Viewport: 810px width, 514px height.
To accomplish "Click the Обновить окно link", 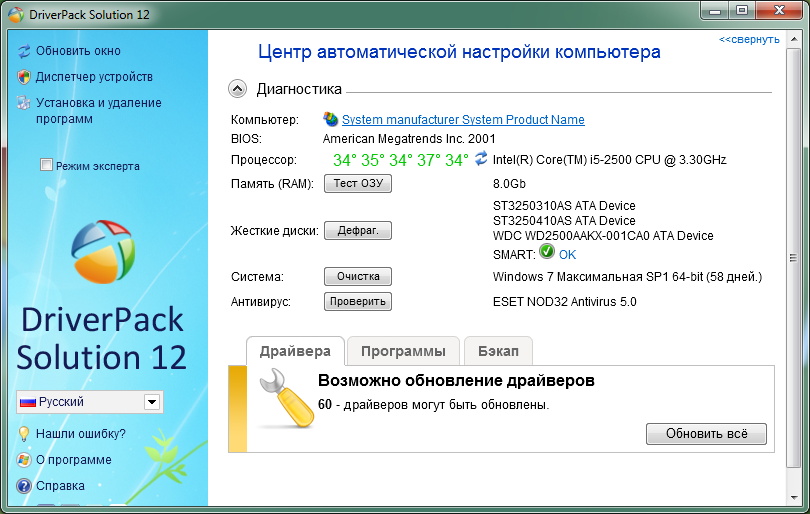I will [x=78, y=51].
